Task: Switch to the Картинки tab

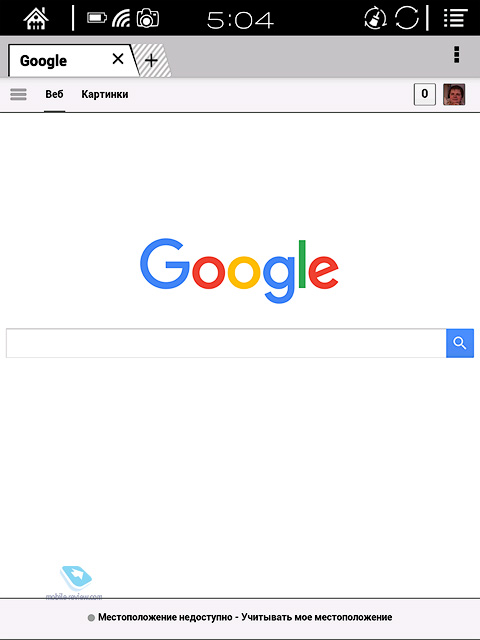Action: point(105,94)
